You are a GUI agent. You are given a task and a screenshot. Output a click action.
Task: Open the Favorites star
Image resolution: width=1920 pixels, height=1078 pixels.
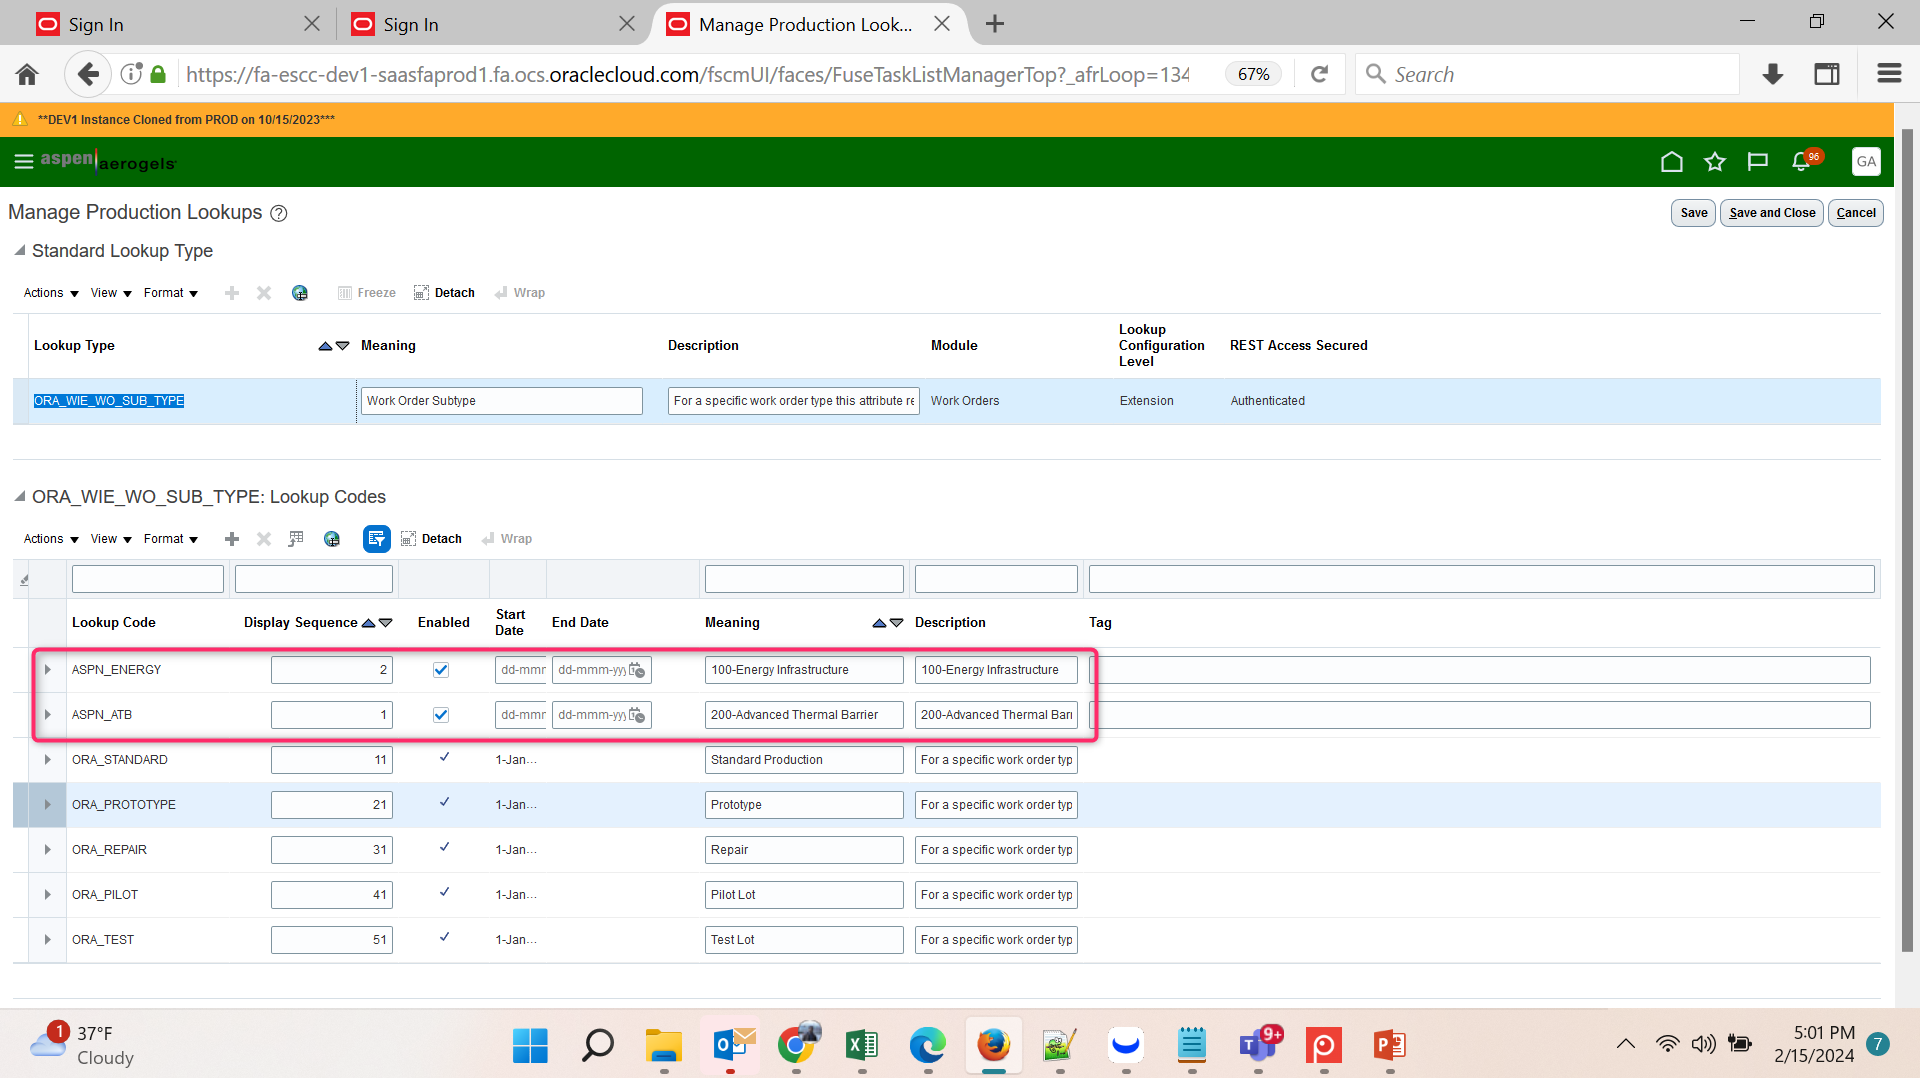pyautogui.click(x=1715, y=161)
